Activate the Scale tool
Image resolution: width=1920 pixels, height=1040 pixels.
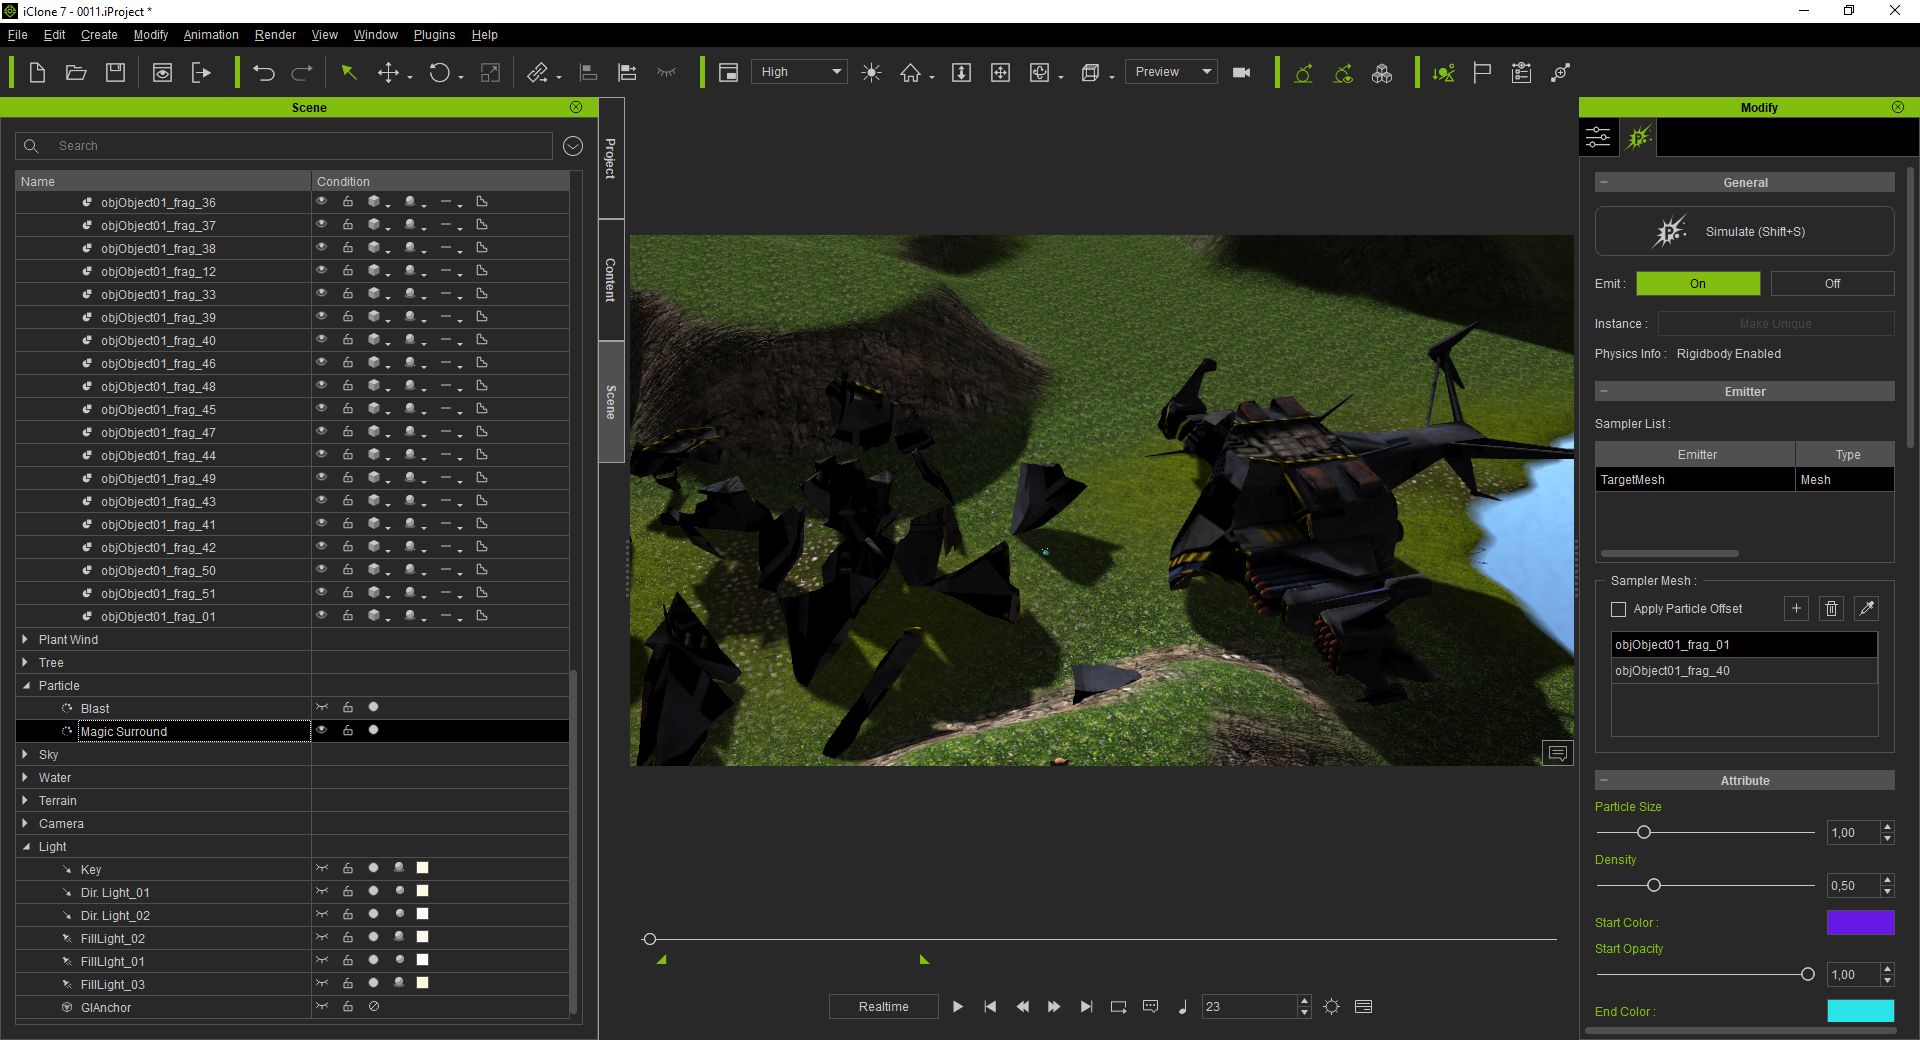pyautogui.click(x=490, y=72)
